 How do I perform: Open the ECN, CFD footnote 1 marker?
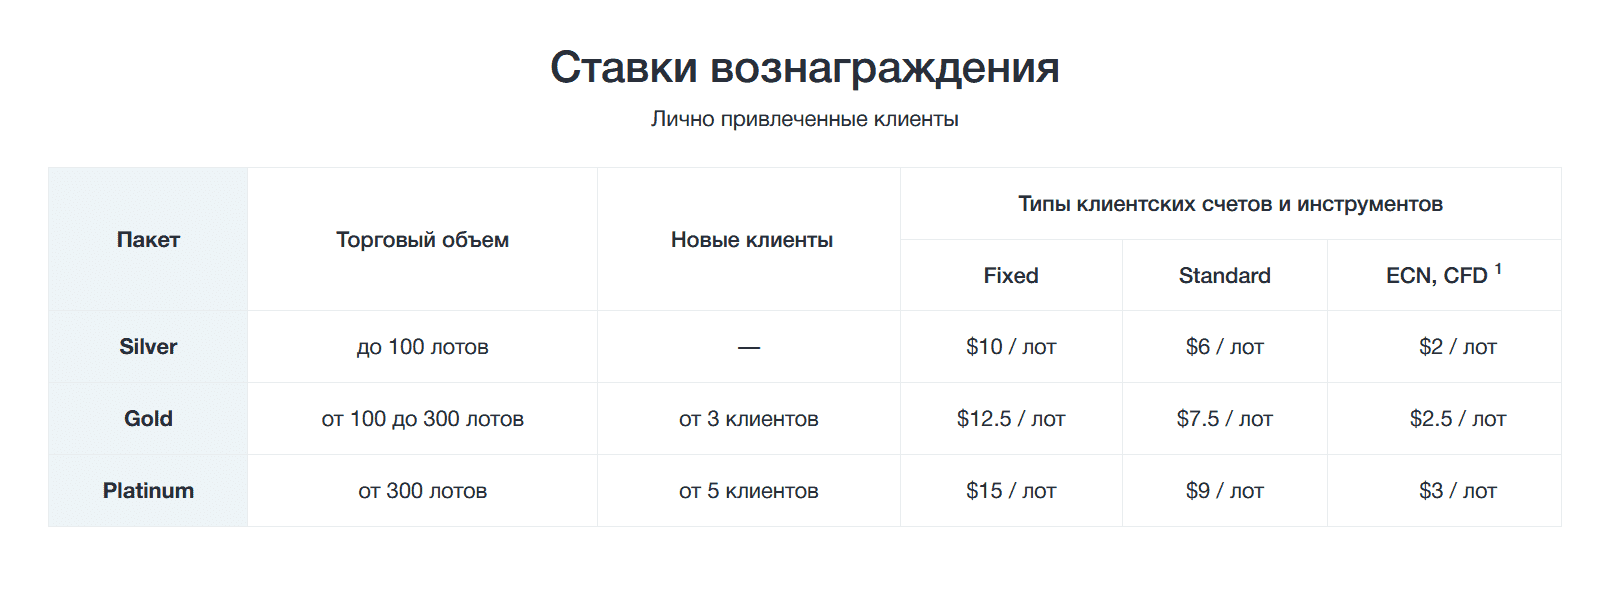coord(1498,269)
